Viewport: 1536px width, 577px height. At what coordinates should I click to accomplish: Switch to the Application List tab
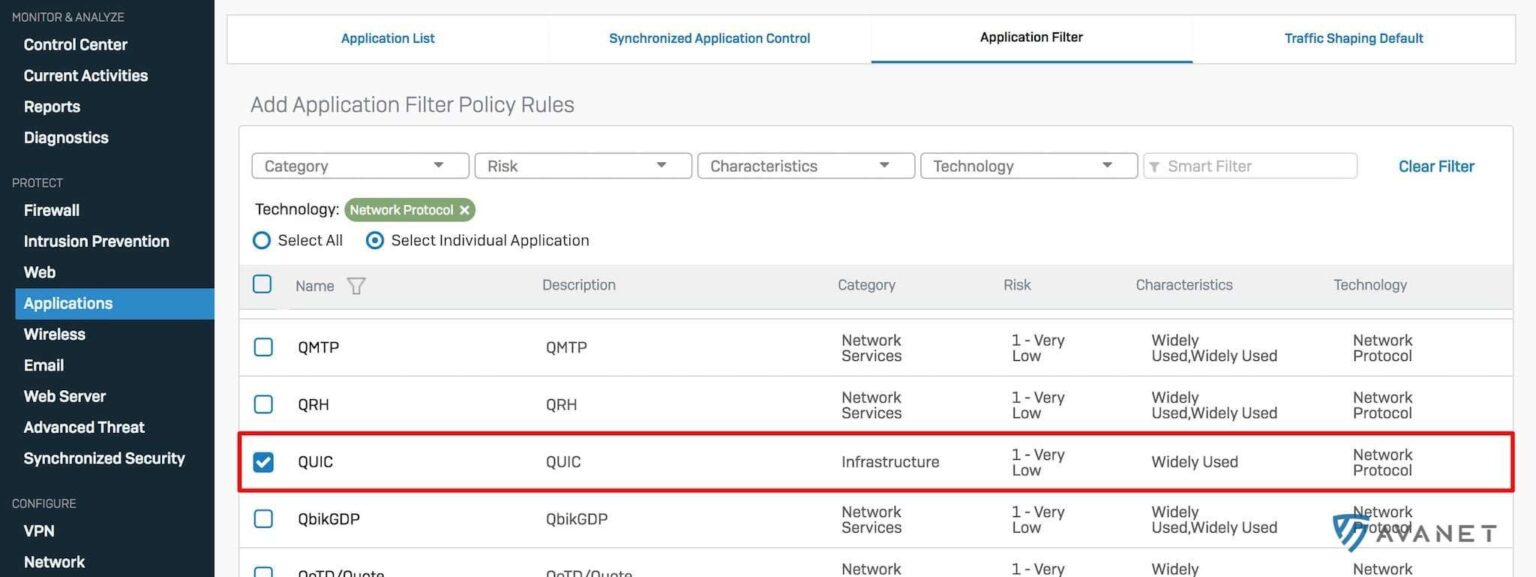[388, 38]
